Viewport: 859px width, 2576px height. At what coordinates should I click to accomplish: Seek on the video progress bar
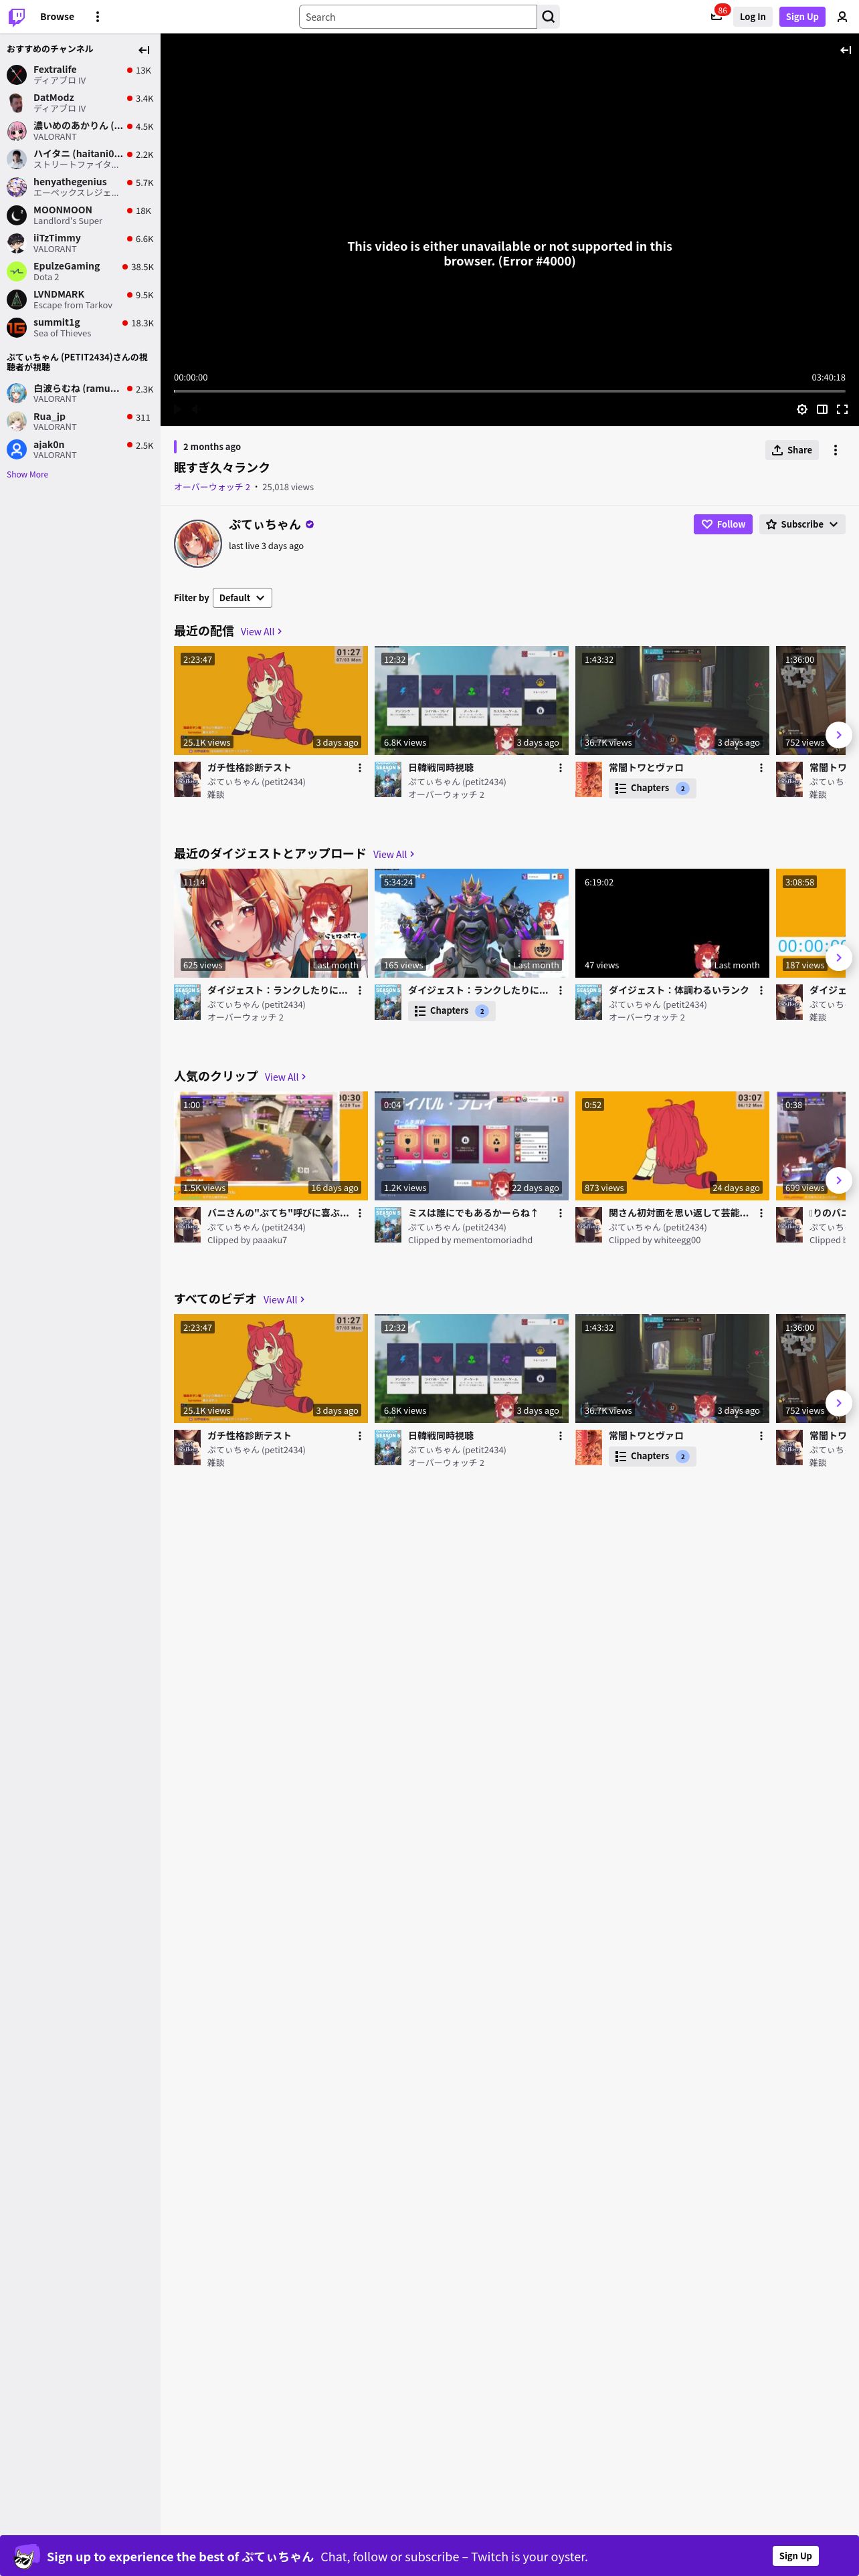click(x=509, y=391)
